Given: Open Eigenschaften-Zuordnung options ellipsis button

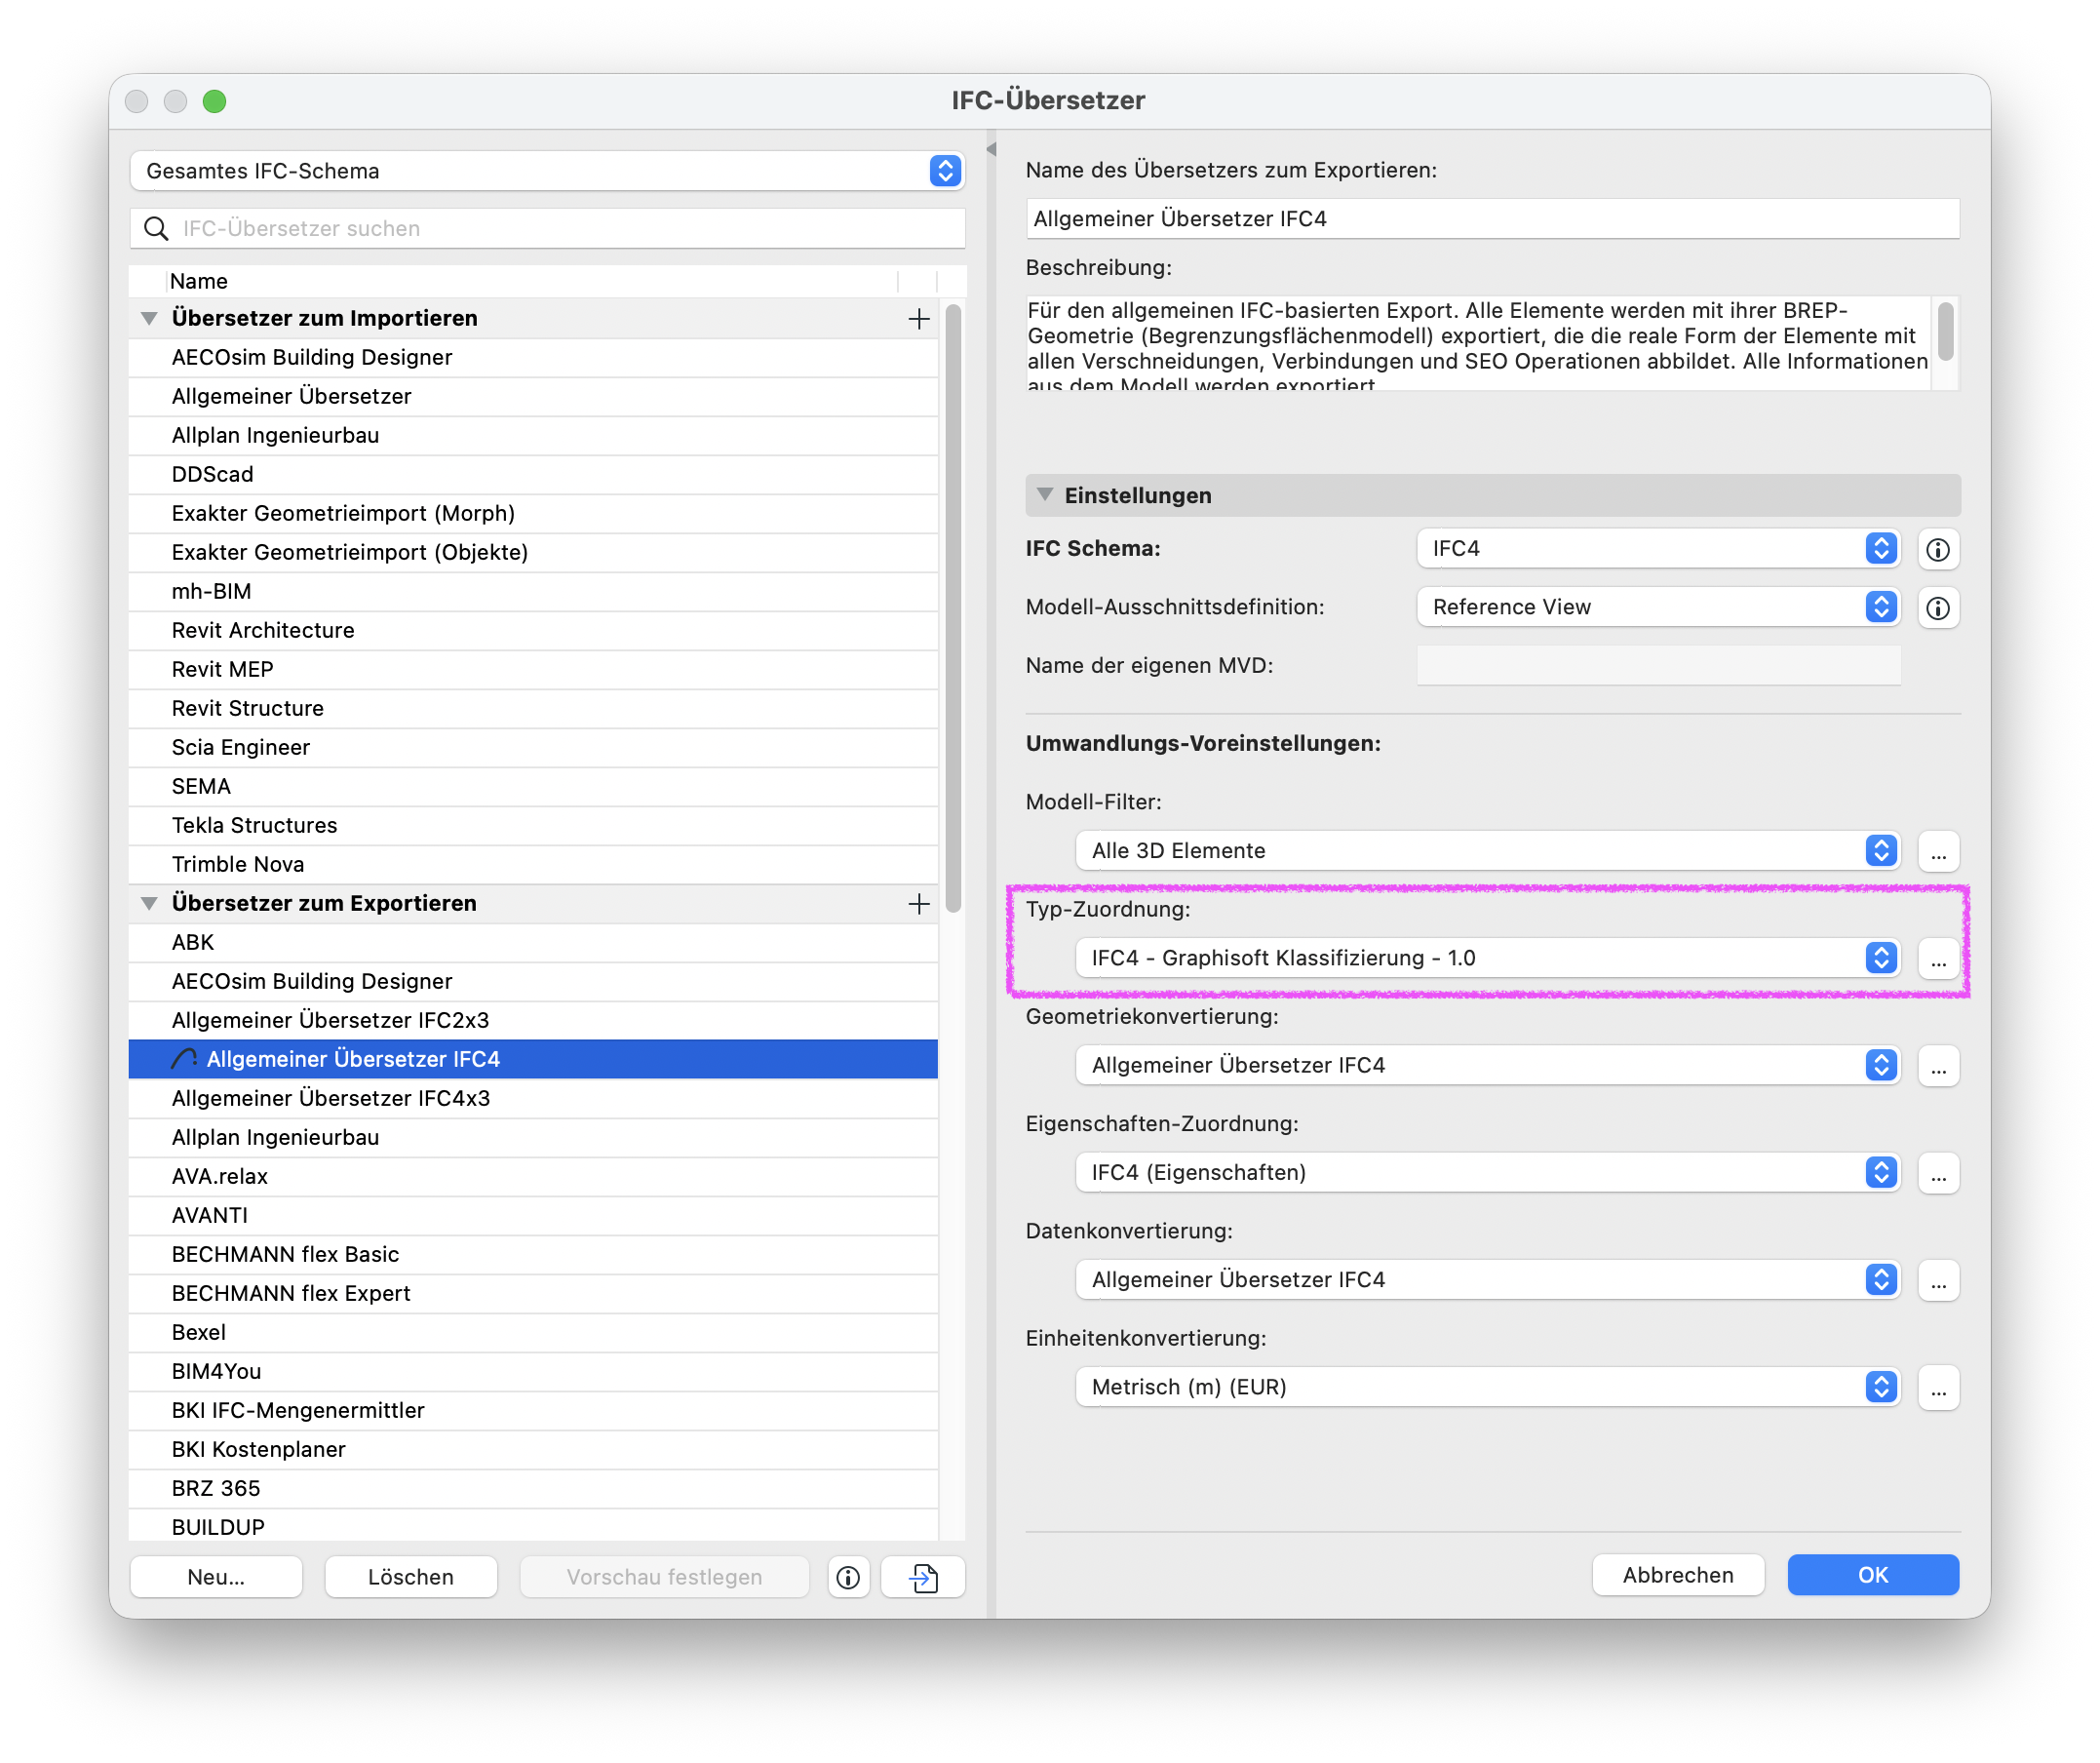Looking at the screenshot, I should [x=1937, y=1173].
